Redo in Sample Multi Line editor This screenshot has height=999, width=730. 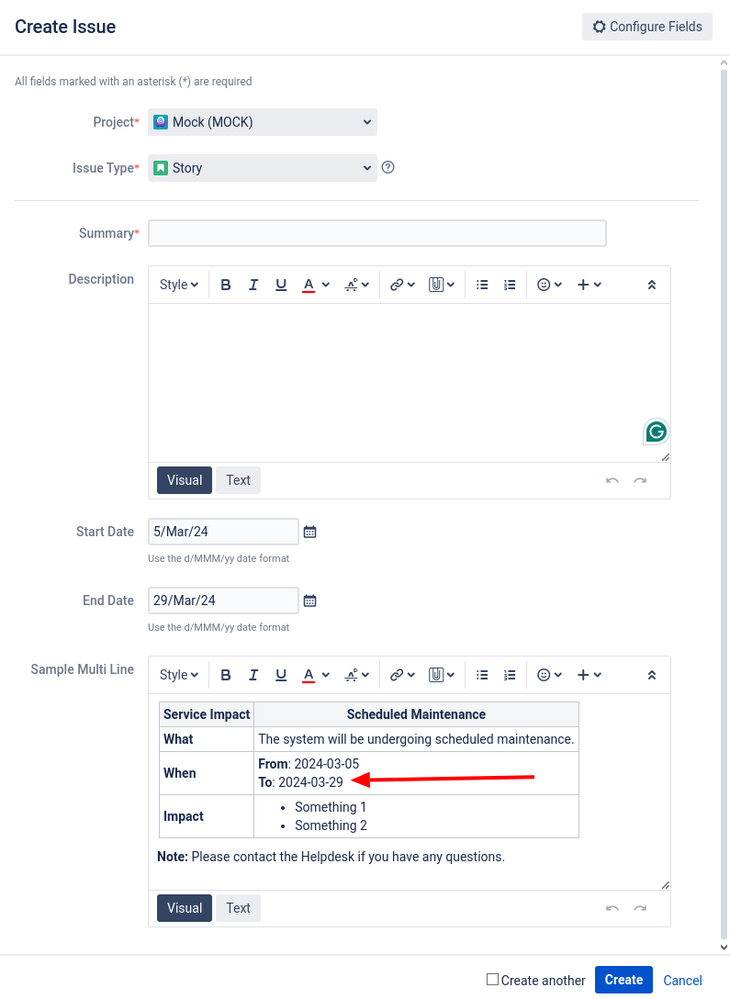pyautogui.click(x=640, y=909)
